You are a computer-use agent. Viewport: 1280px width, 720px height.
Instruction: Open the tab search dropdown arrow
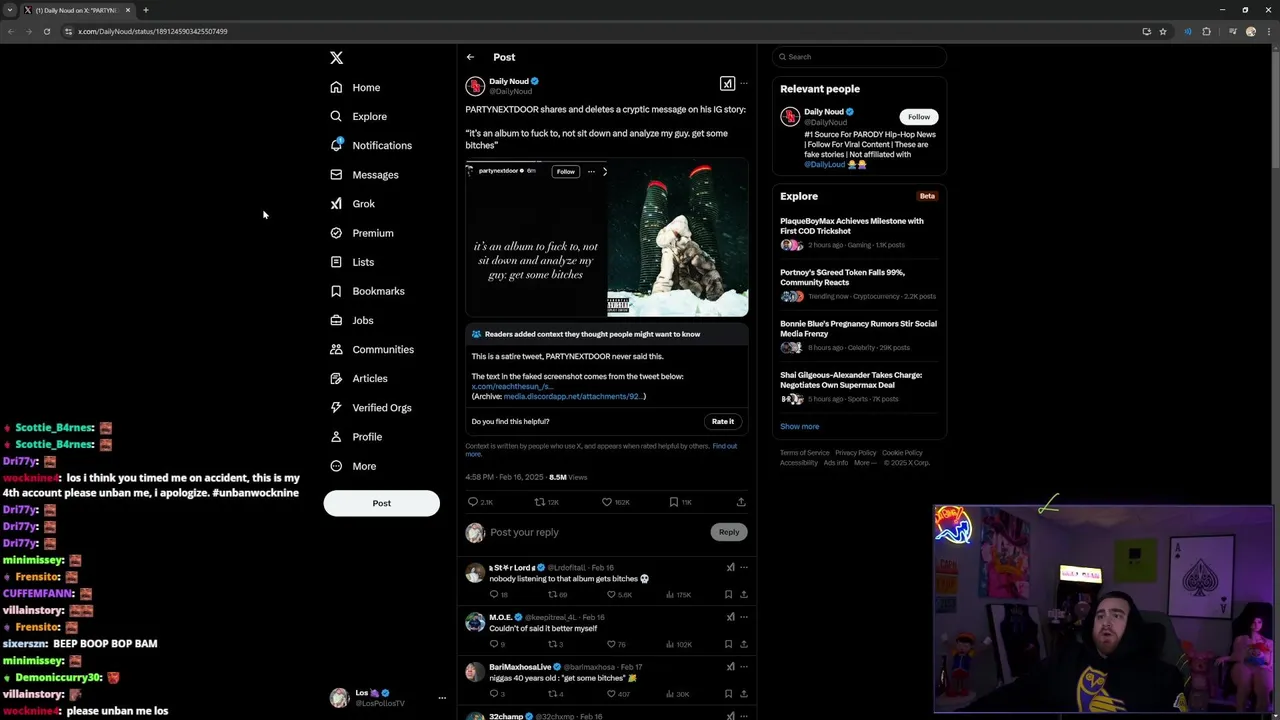point(10,10)
